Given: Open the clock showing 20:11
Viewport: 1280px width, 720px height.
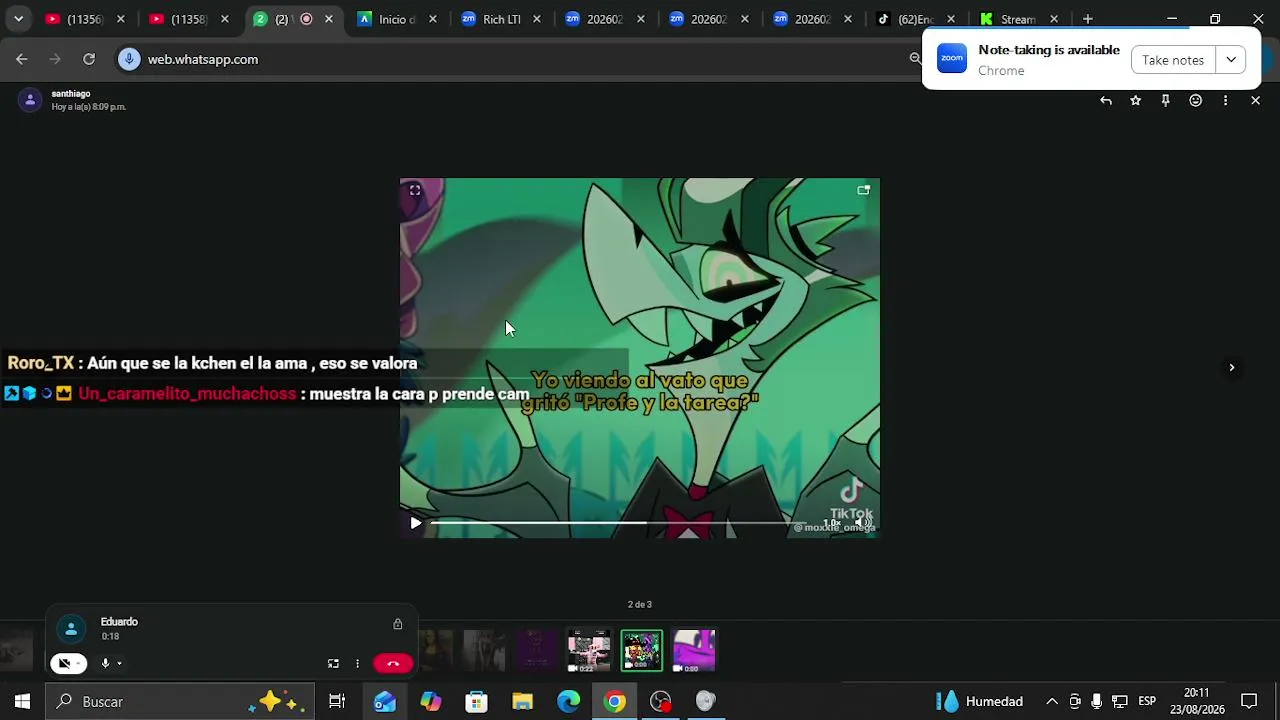Looking at the screenshot, I should tap(1197, 701).
